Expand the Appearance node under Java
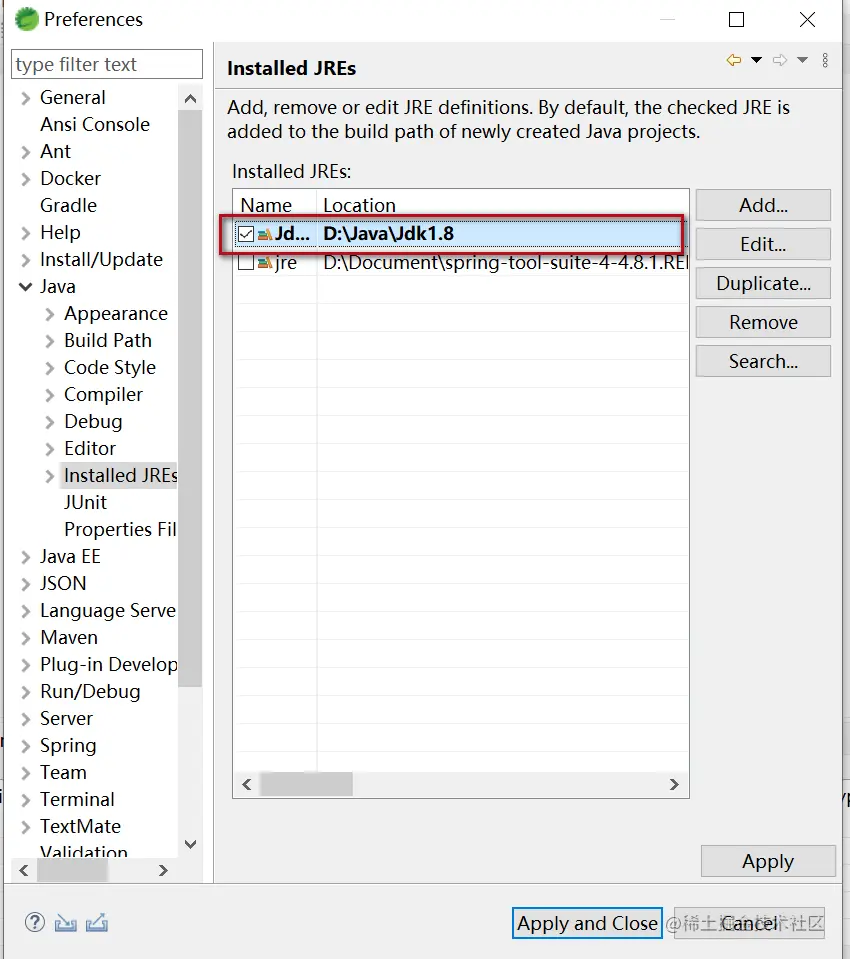This screenshot has width=850, height=959. [50, 314]
